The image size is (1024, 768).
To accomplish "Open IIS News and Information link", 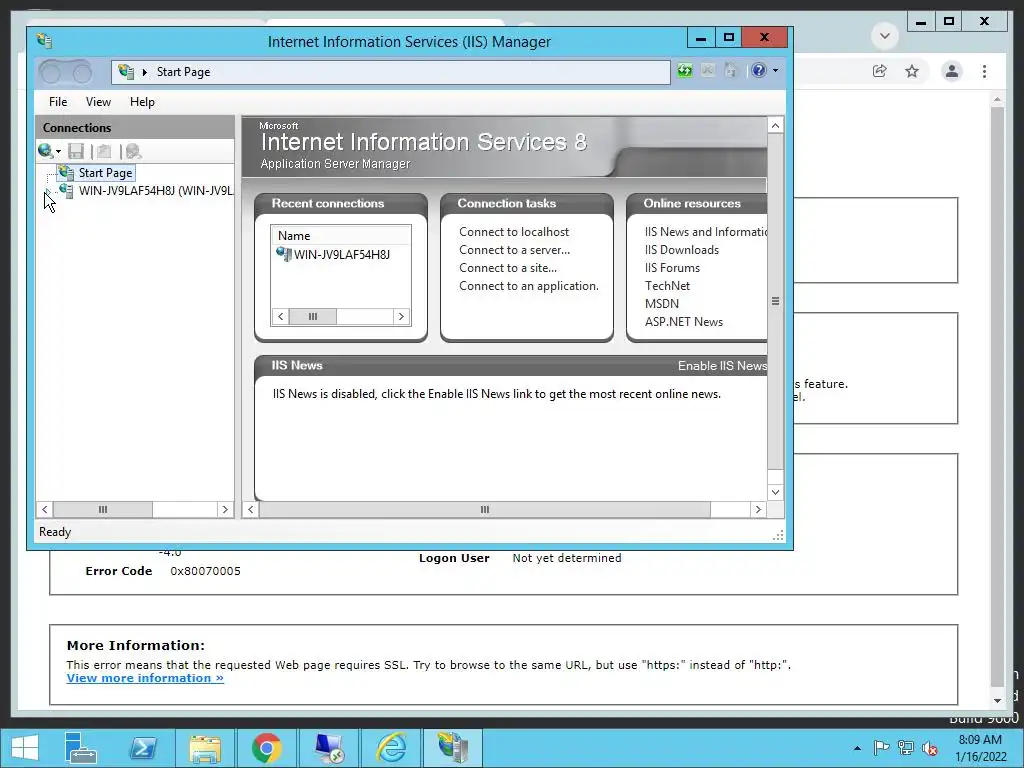I will tap(705, 232).
